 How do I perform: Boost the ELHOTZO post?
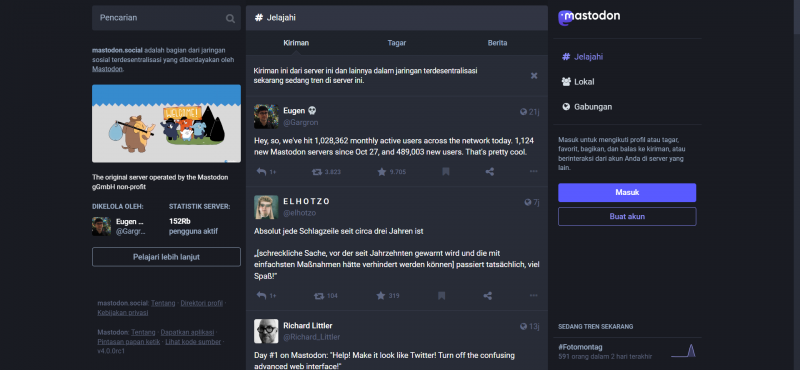pos(319,295)
